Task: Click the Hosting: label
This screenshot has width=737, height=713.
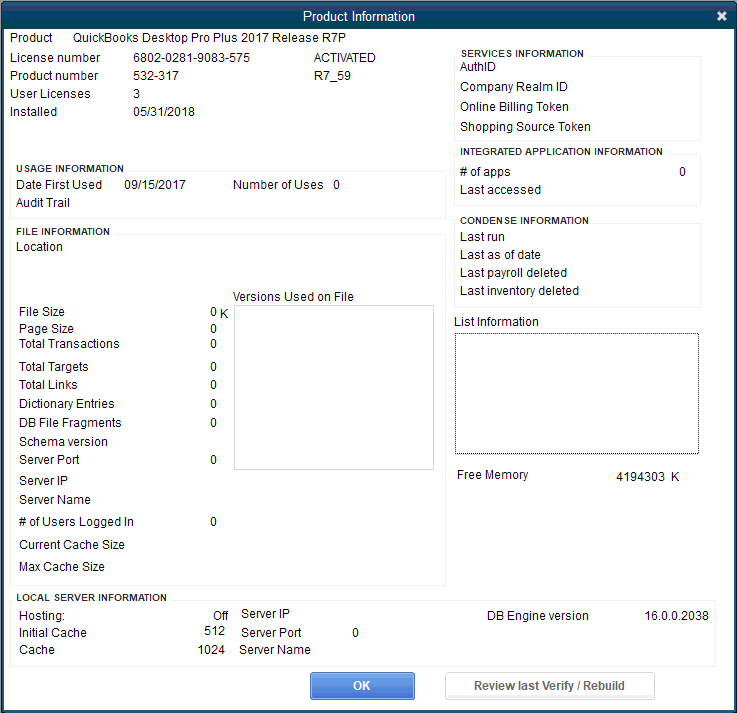Action: (42, 616)
